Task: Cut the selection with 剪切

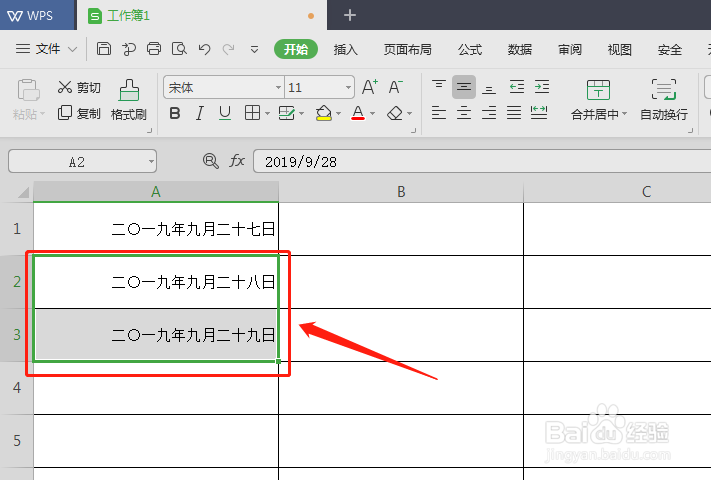Action: pyautogui.click(x=79, y=87)
